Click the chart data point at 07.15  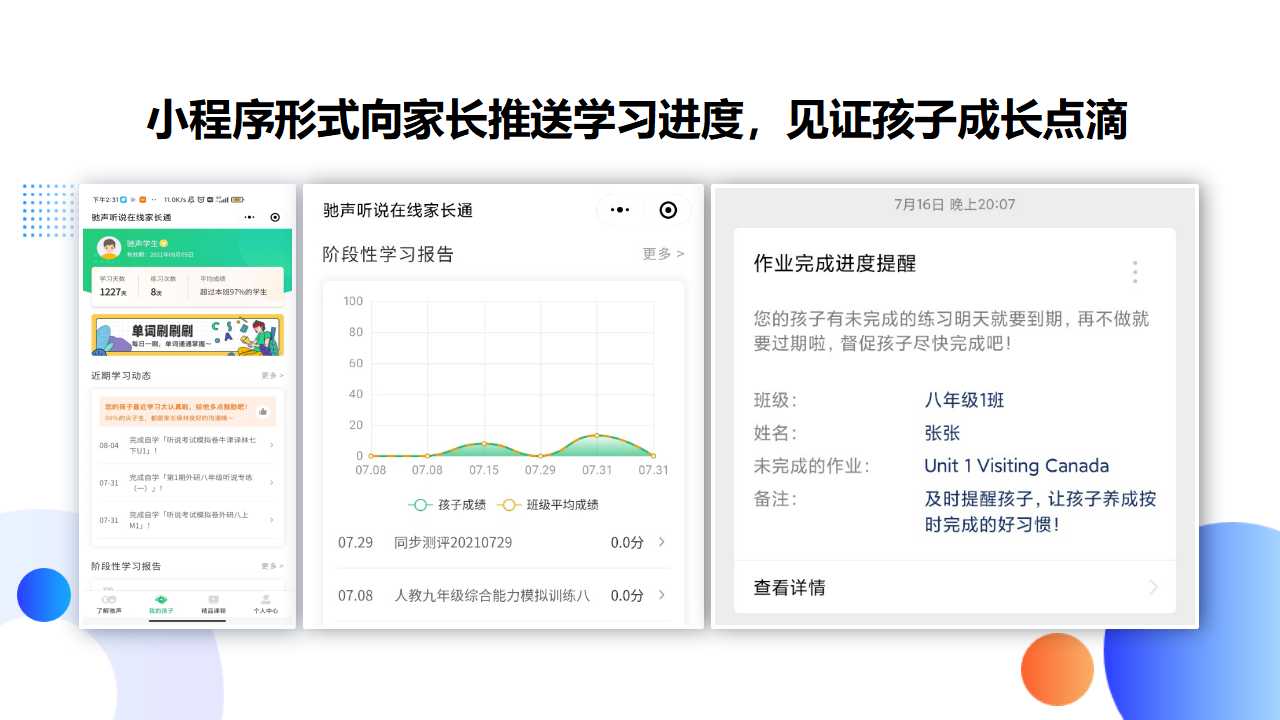[x=484, y=443]
